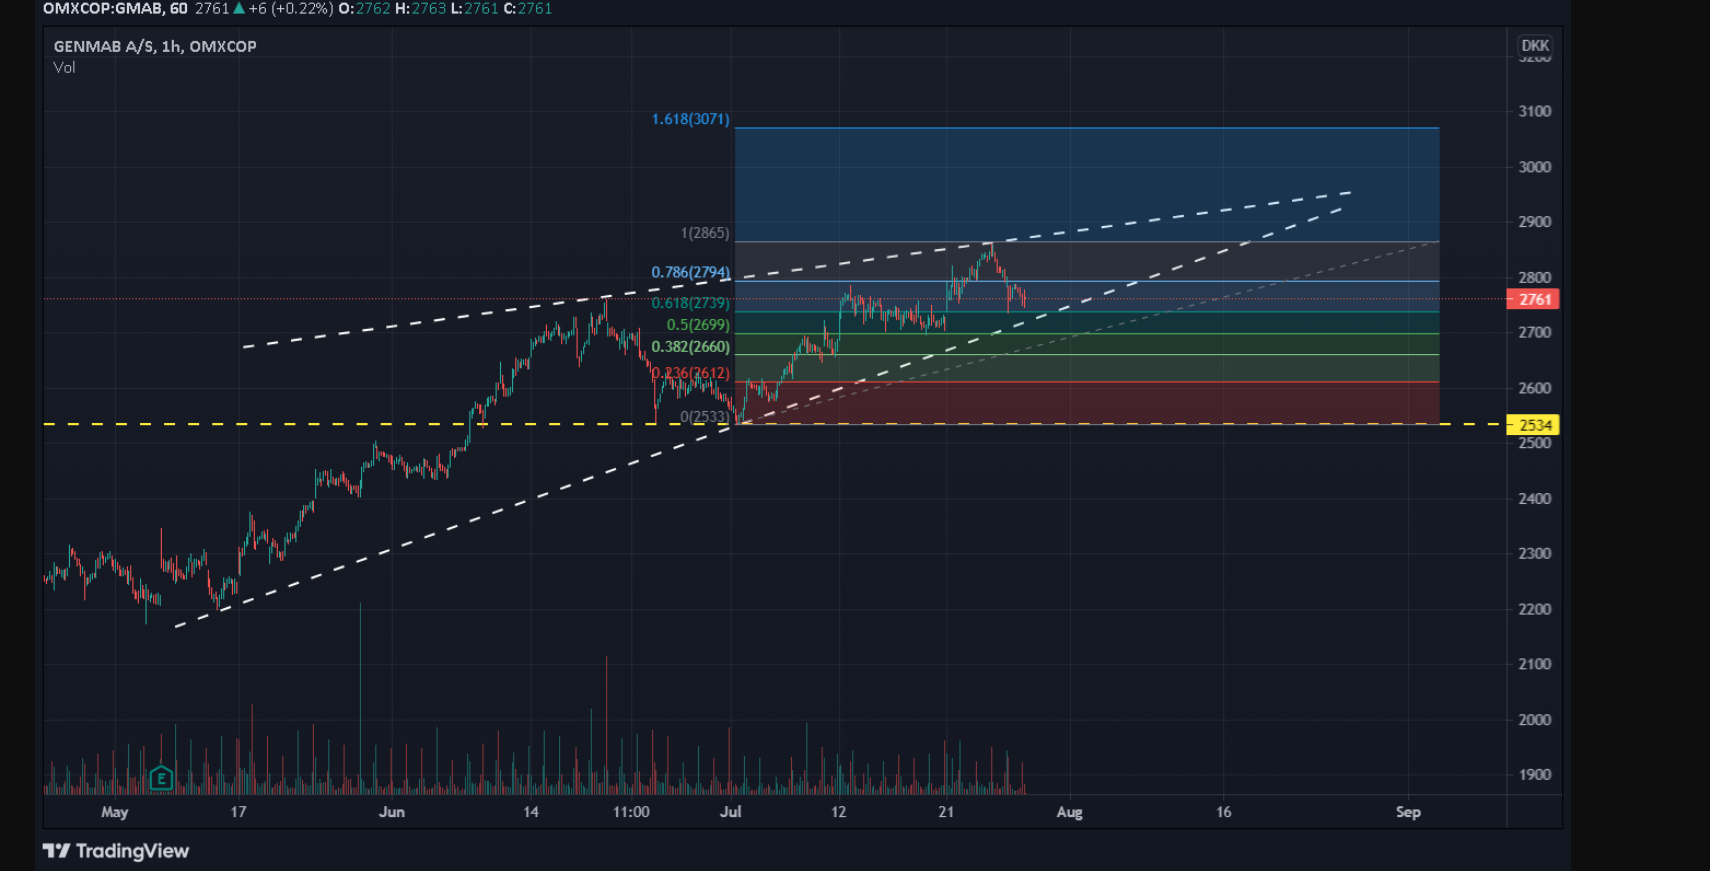Image resolution: width=1710 pixels, height=871 pixels.
Task: Select the C:2761 close value
Action: point(528,8)
